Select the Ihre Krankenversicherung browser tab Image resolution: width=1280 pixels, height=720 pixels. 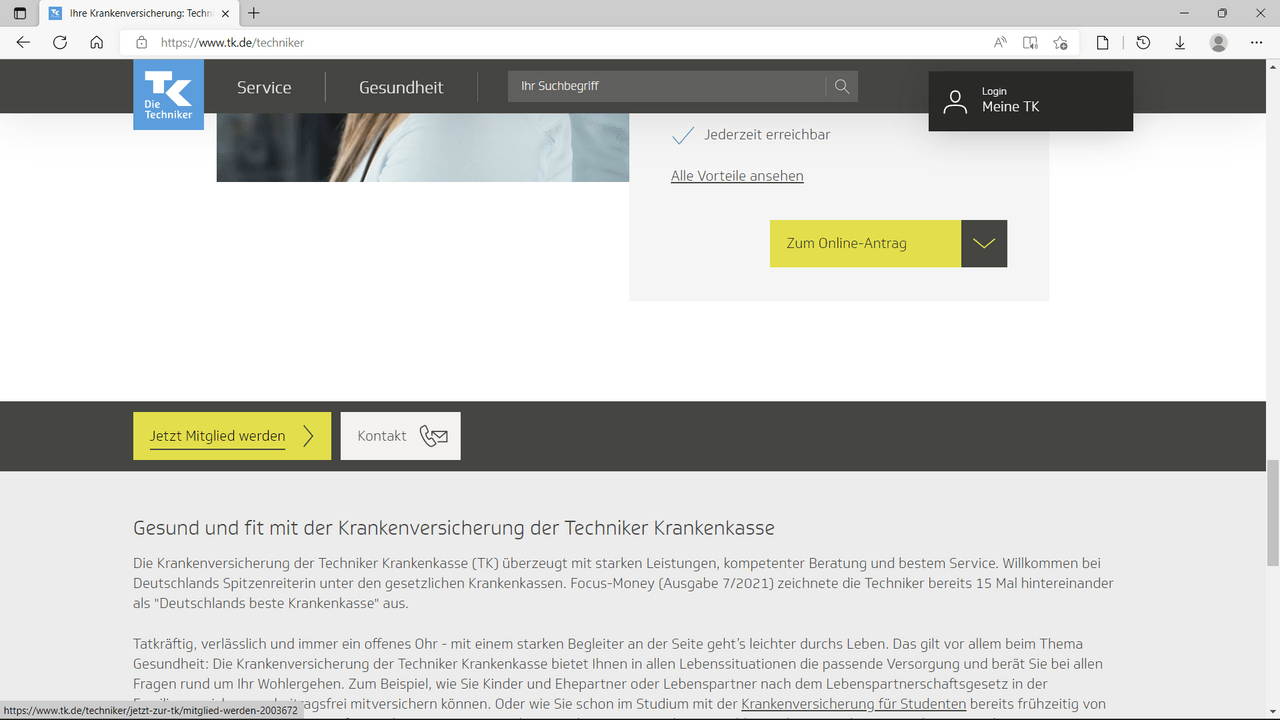140,14
